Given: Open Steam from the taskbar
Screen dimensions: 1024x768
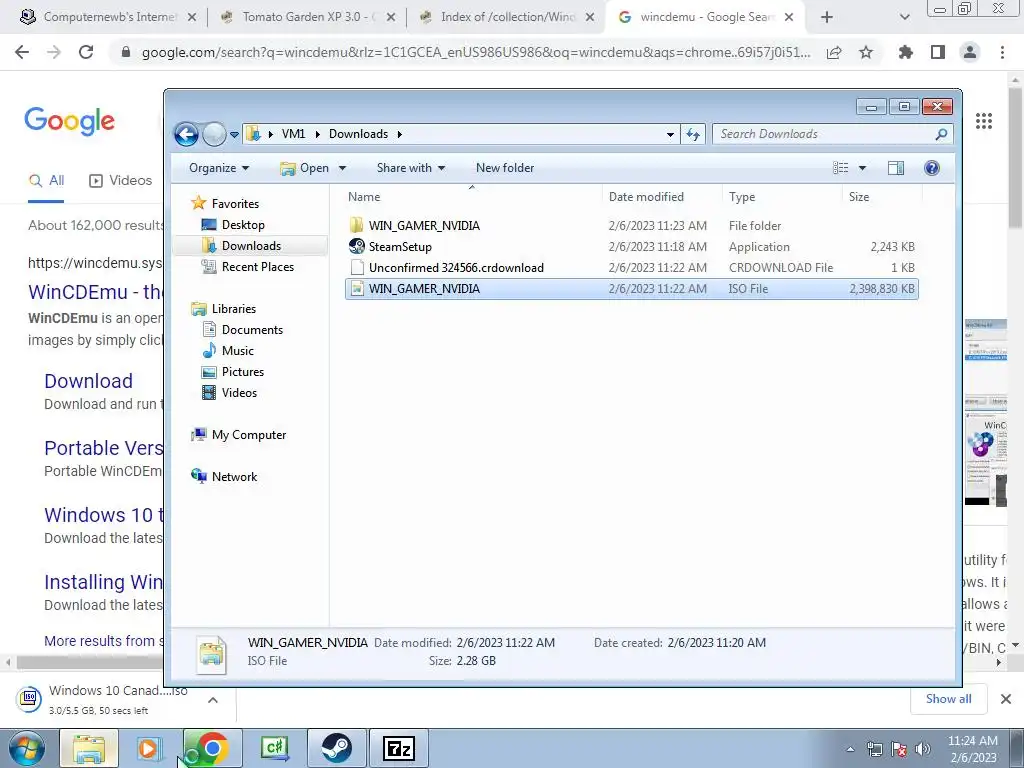Looking at the screenshot, I should coord(337,748).
